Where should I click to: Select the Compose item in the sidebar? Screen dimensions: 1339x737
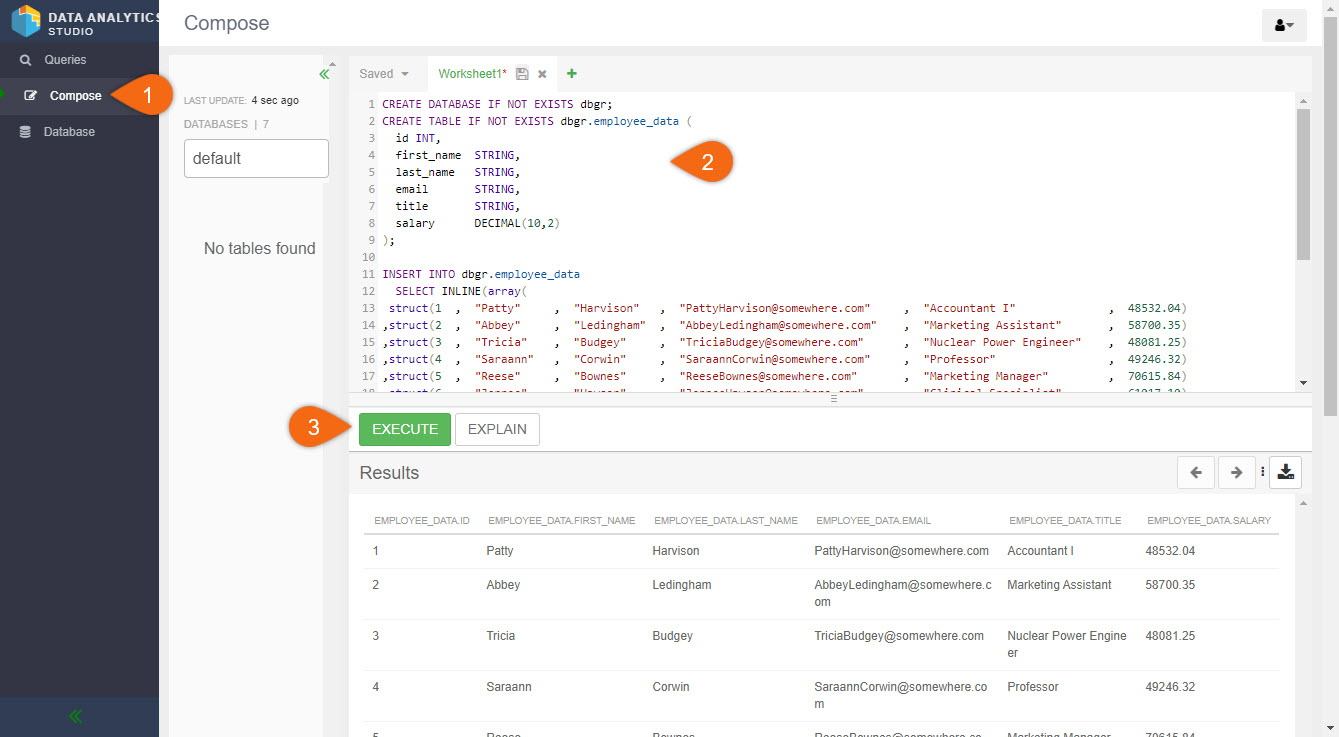(75, 96)
